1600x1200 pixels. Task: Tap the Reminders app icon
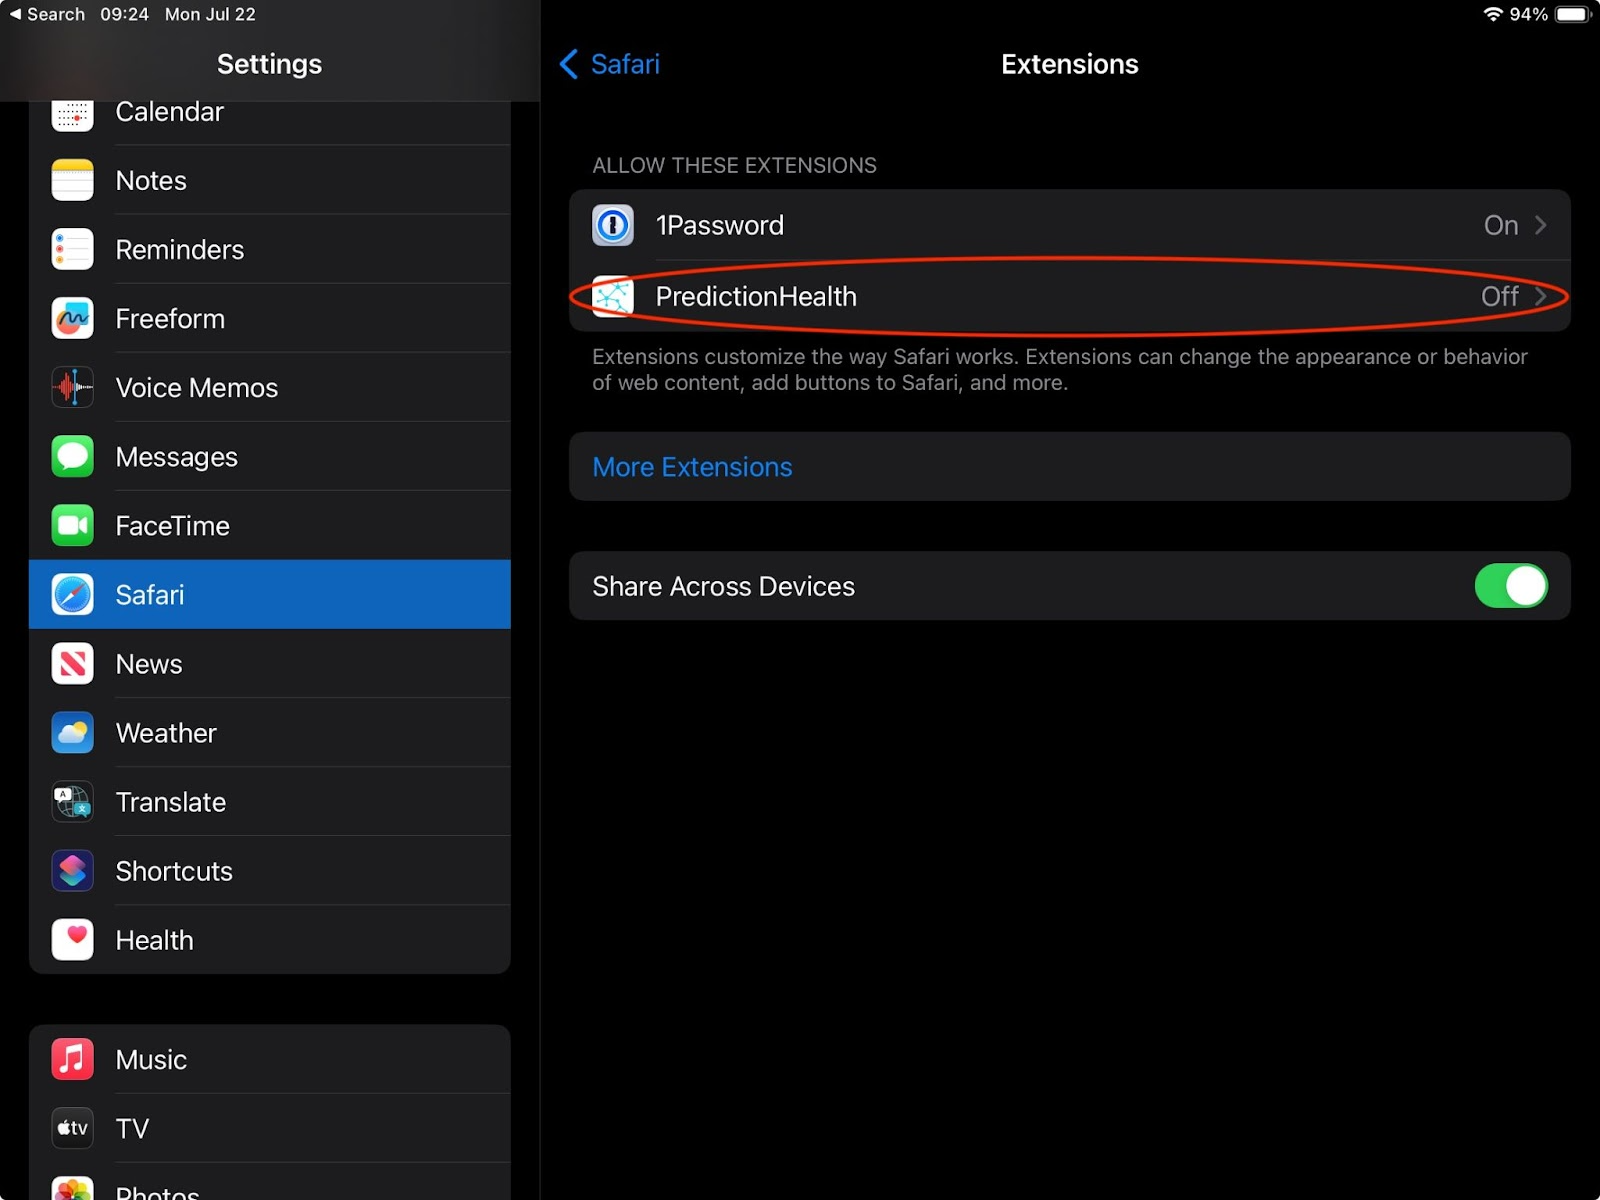pos(72,249)
